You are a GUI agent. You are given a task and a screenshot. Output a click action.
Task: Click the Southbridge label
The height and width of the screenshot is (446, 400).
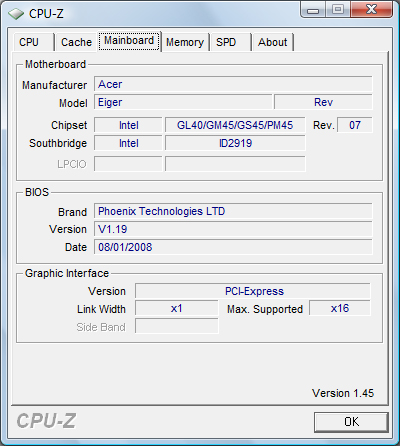coord(58,143)
